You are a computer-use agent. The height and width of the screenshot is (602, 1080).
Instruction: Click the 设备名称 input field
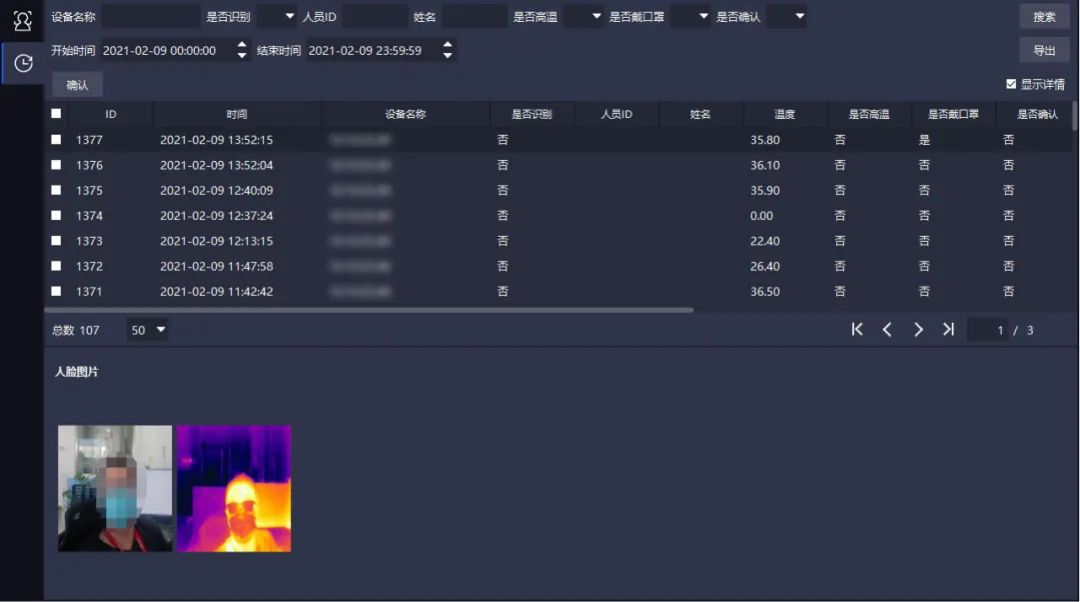pos(150,17)
